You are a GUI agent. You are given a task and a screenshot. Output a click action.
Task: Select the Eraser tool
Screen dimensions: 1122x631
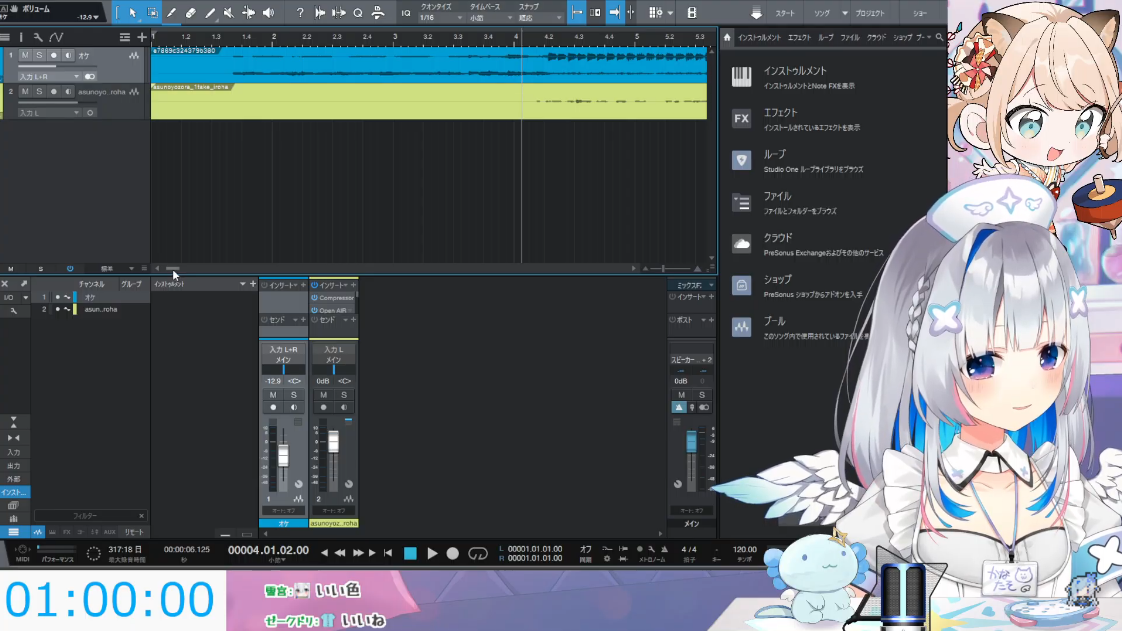pos(190,13)
